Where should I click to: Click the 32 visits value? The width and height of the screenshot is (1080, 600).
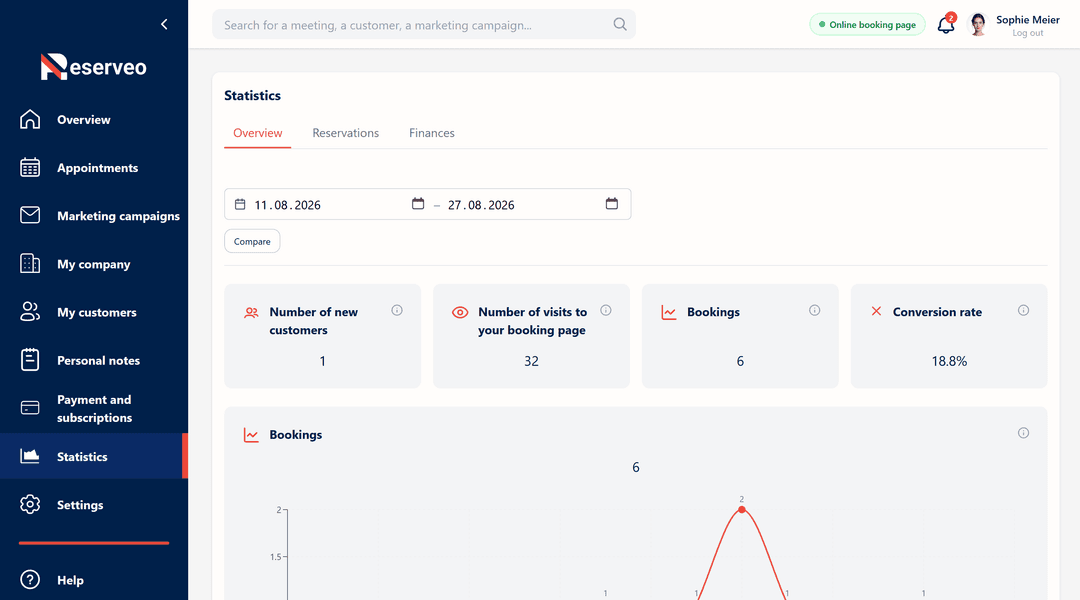531,361
